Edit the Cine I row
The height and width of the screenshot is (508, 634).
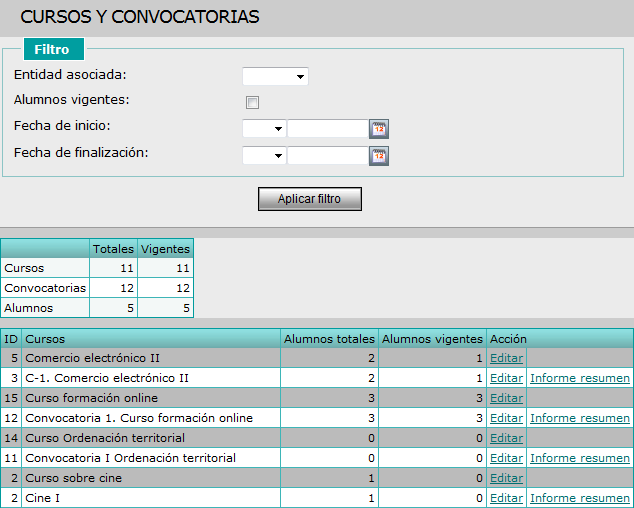click(506, 498)
